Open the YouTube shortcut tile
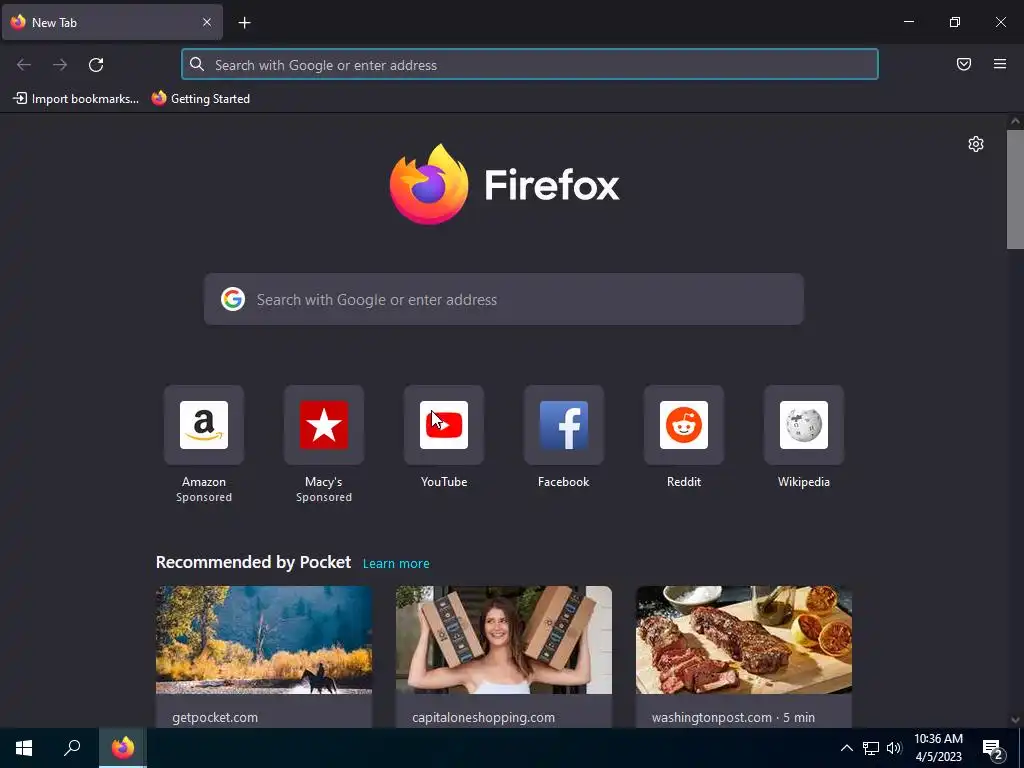The image size is (1024, 768). point(443,425)
